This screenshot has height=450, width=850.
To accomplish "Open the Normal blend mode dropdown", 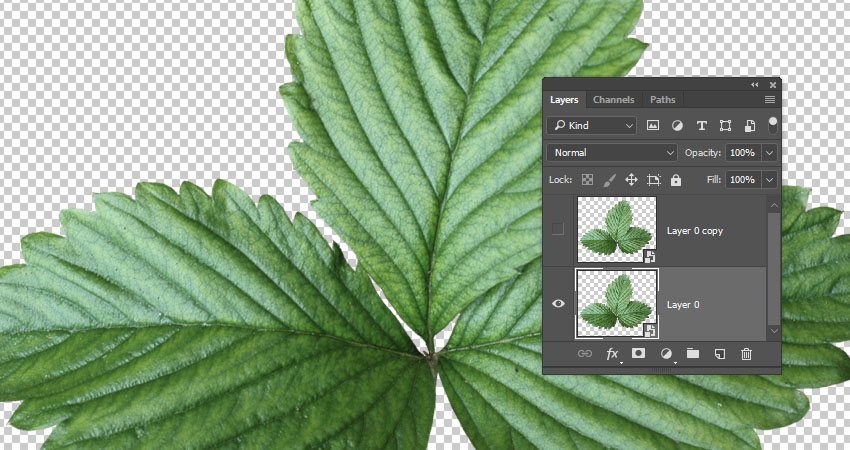I will click(611, 153).
